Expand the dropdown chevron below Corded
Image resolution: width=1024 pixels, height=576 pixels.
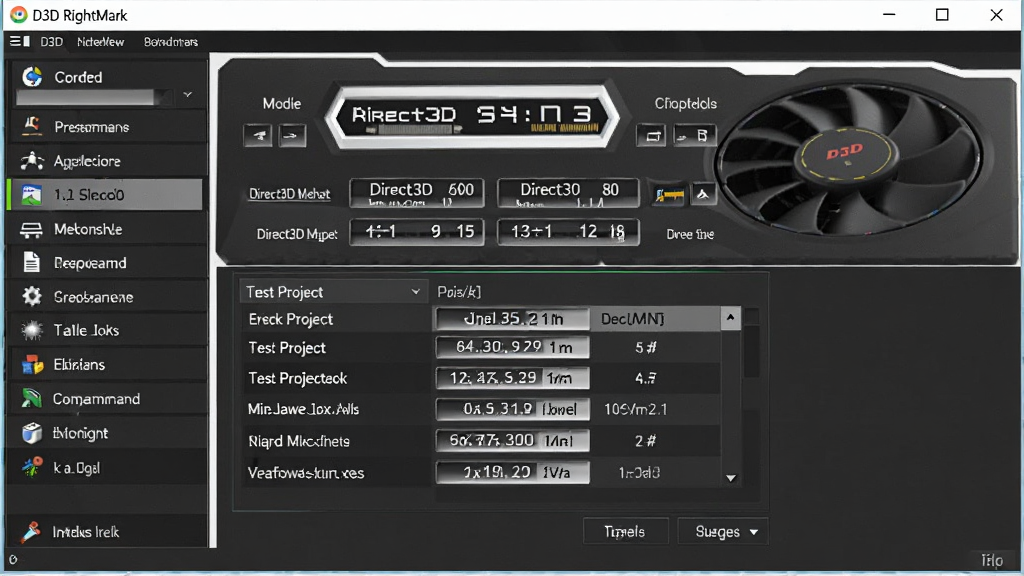click(188, 95)
